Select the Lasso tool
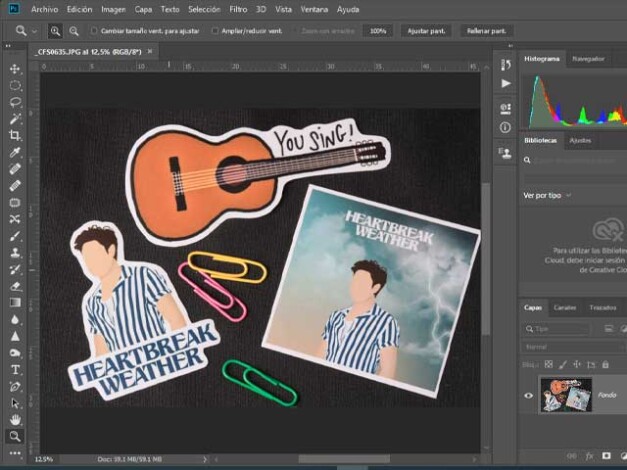Screen dimensions: 627x470 [x=15, y=102]
